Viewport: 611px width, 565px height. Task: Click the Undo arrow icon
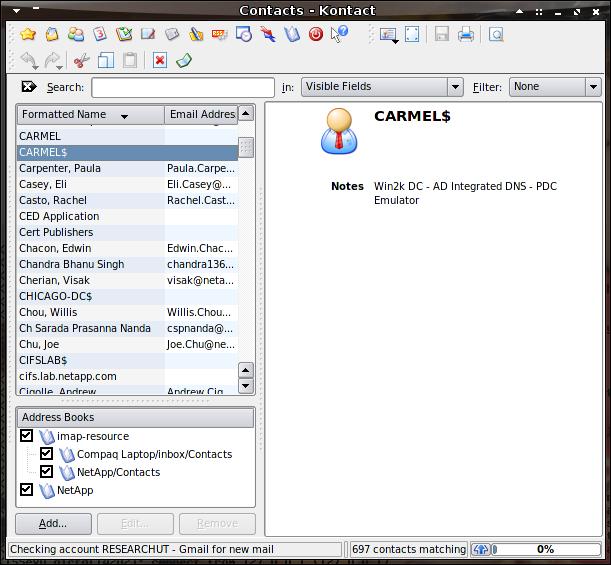click(x=29, y=61)
